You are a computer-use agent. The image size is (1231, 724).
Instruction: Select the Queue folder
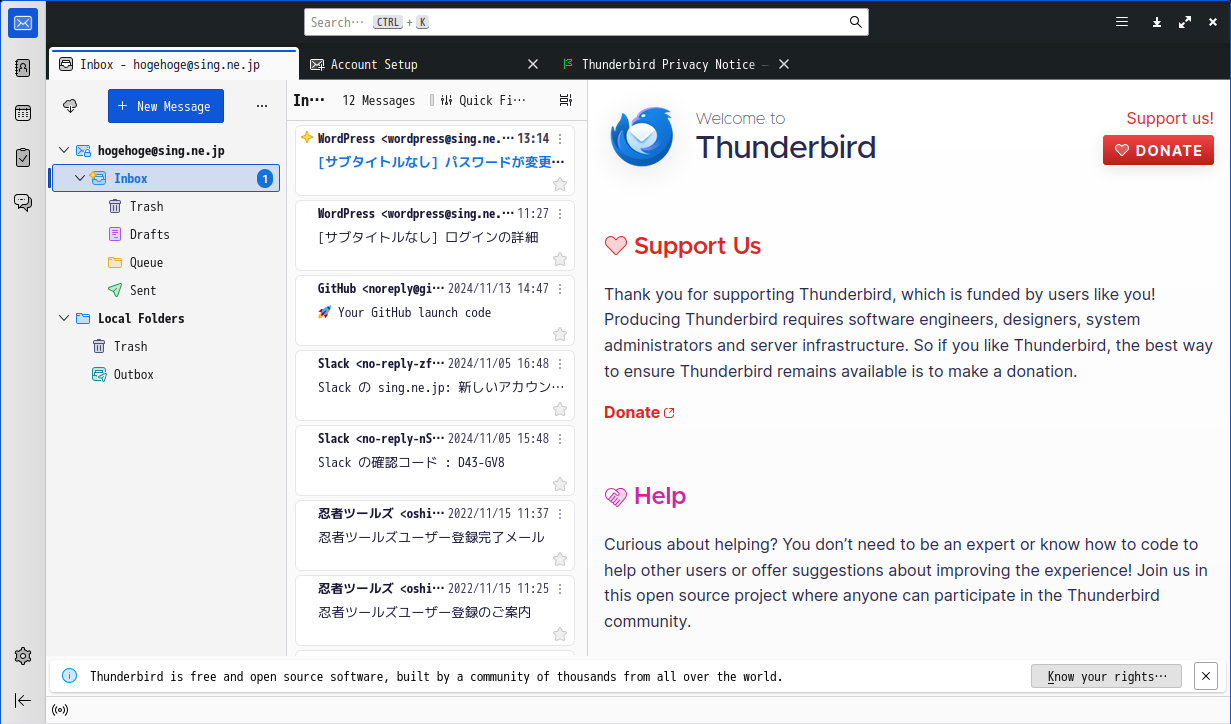tap(165, 262)
